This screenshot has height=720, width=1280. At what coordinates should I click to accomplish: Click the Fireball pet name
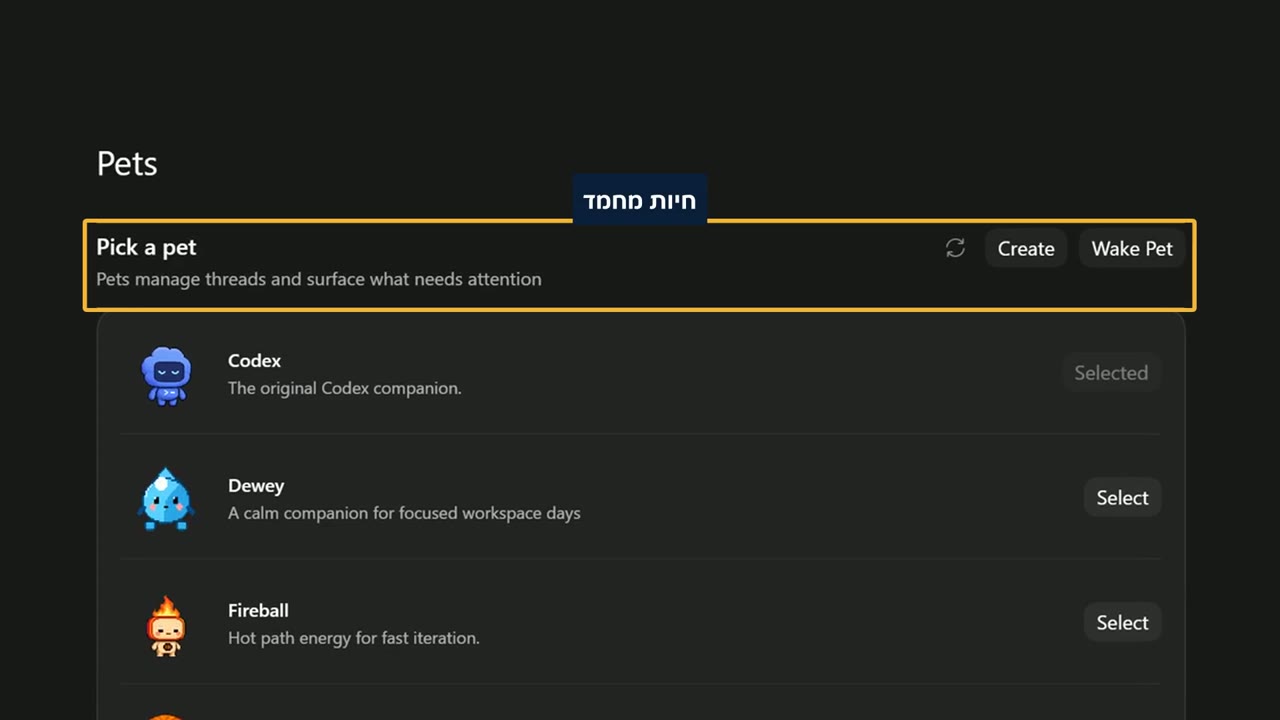258,611
